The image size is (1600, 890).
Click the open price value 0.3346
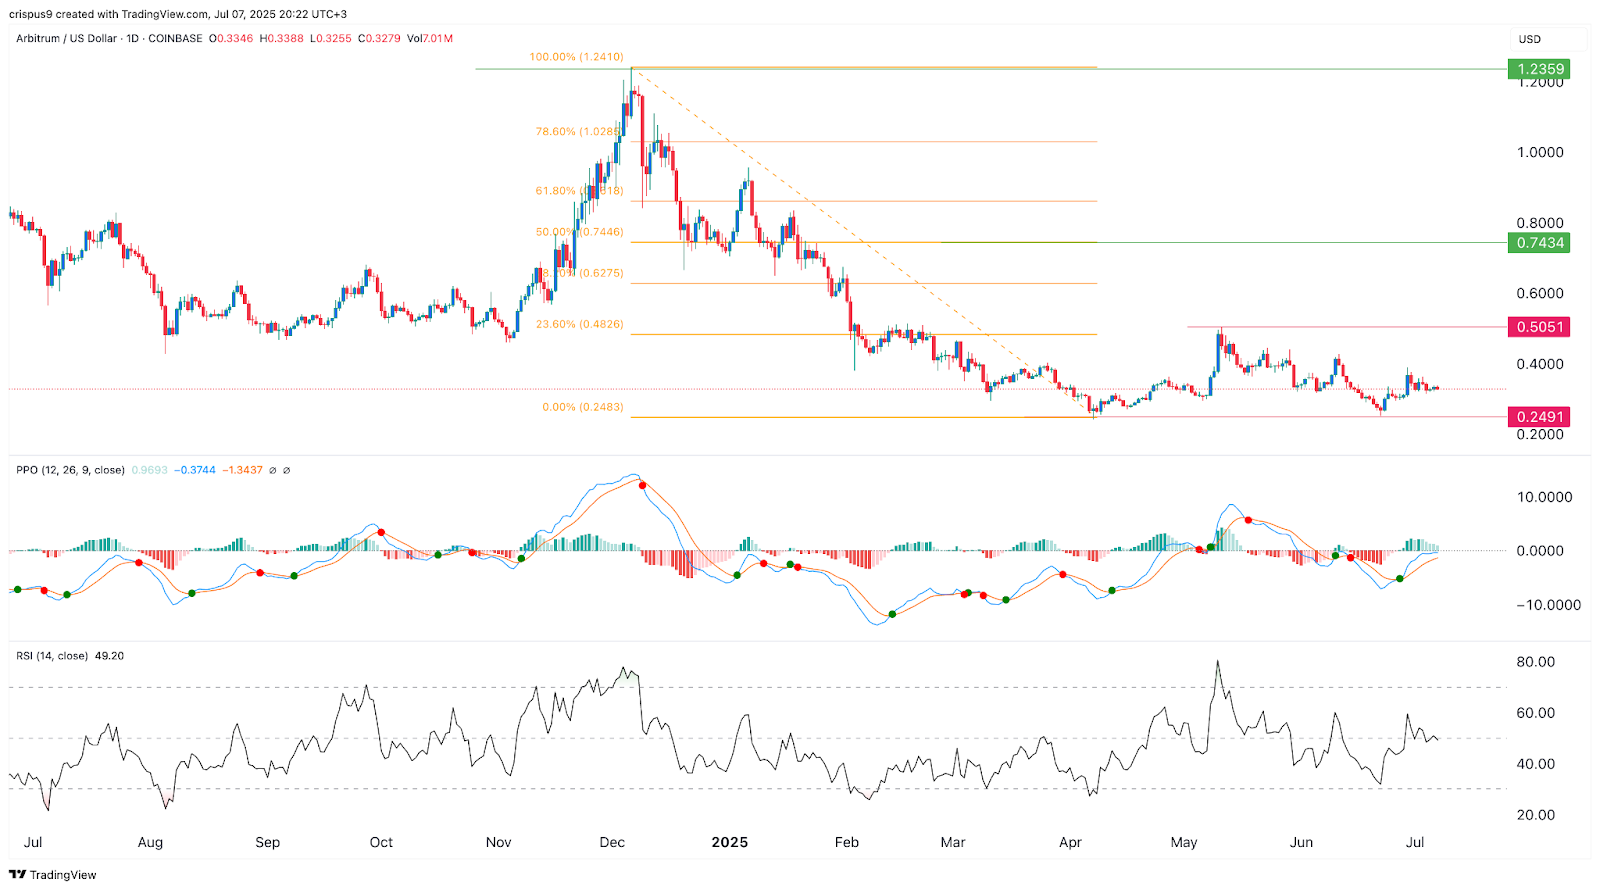235,39
